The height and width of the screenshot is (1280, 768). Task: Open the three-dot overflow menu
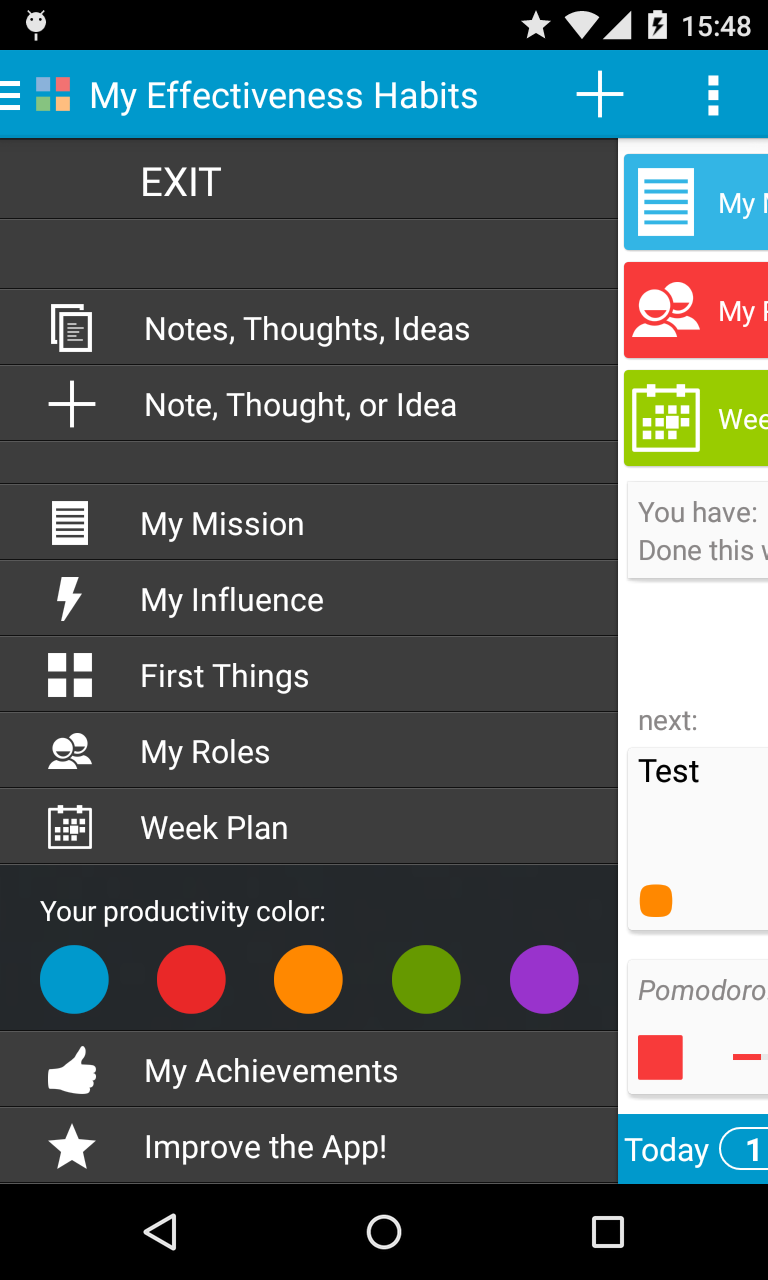click(x=713, y=95)
